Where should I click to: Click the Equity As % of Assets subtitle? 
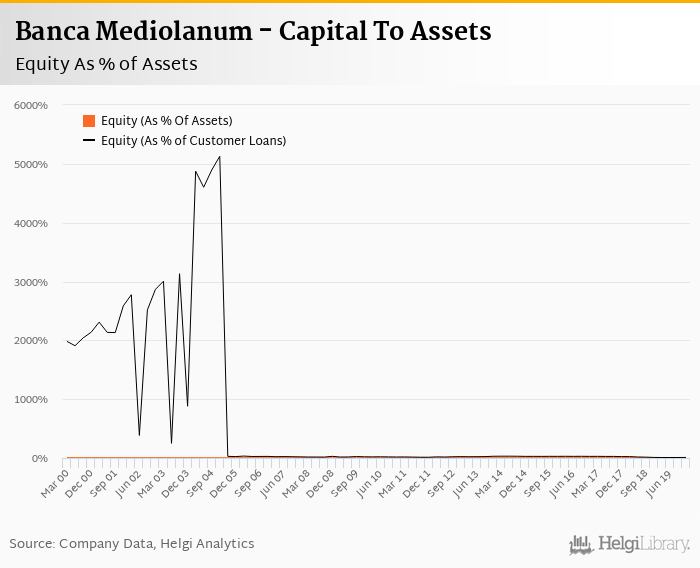(x=106, y=64)
